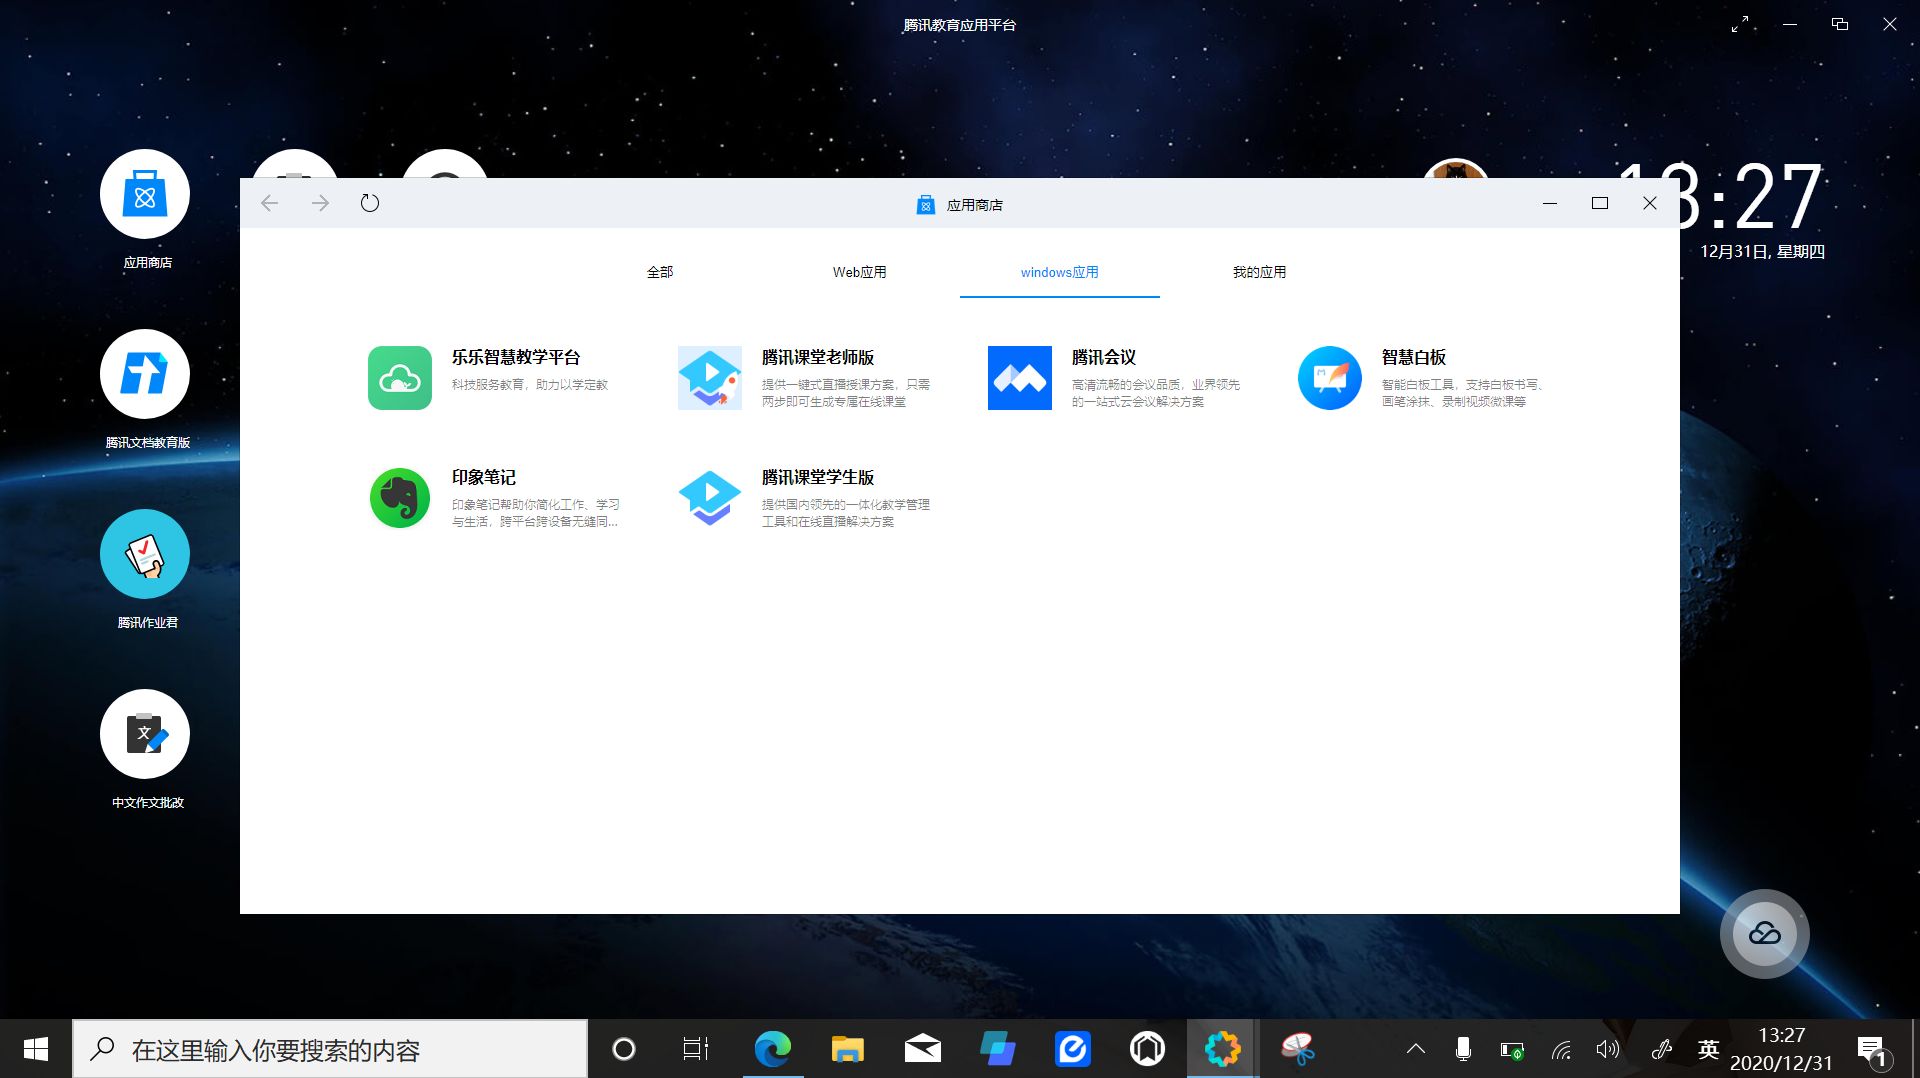1920x1078 pixels.
Task: Open Mail app from taskbar
Action: tap(922, 1049)
